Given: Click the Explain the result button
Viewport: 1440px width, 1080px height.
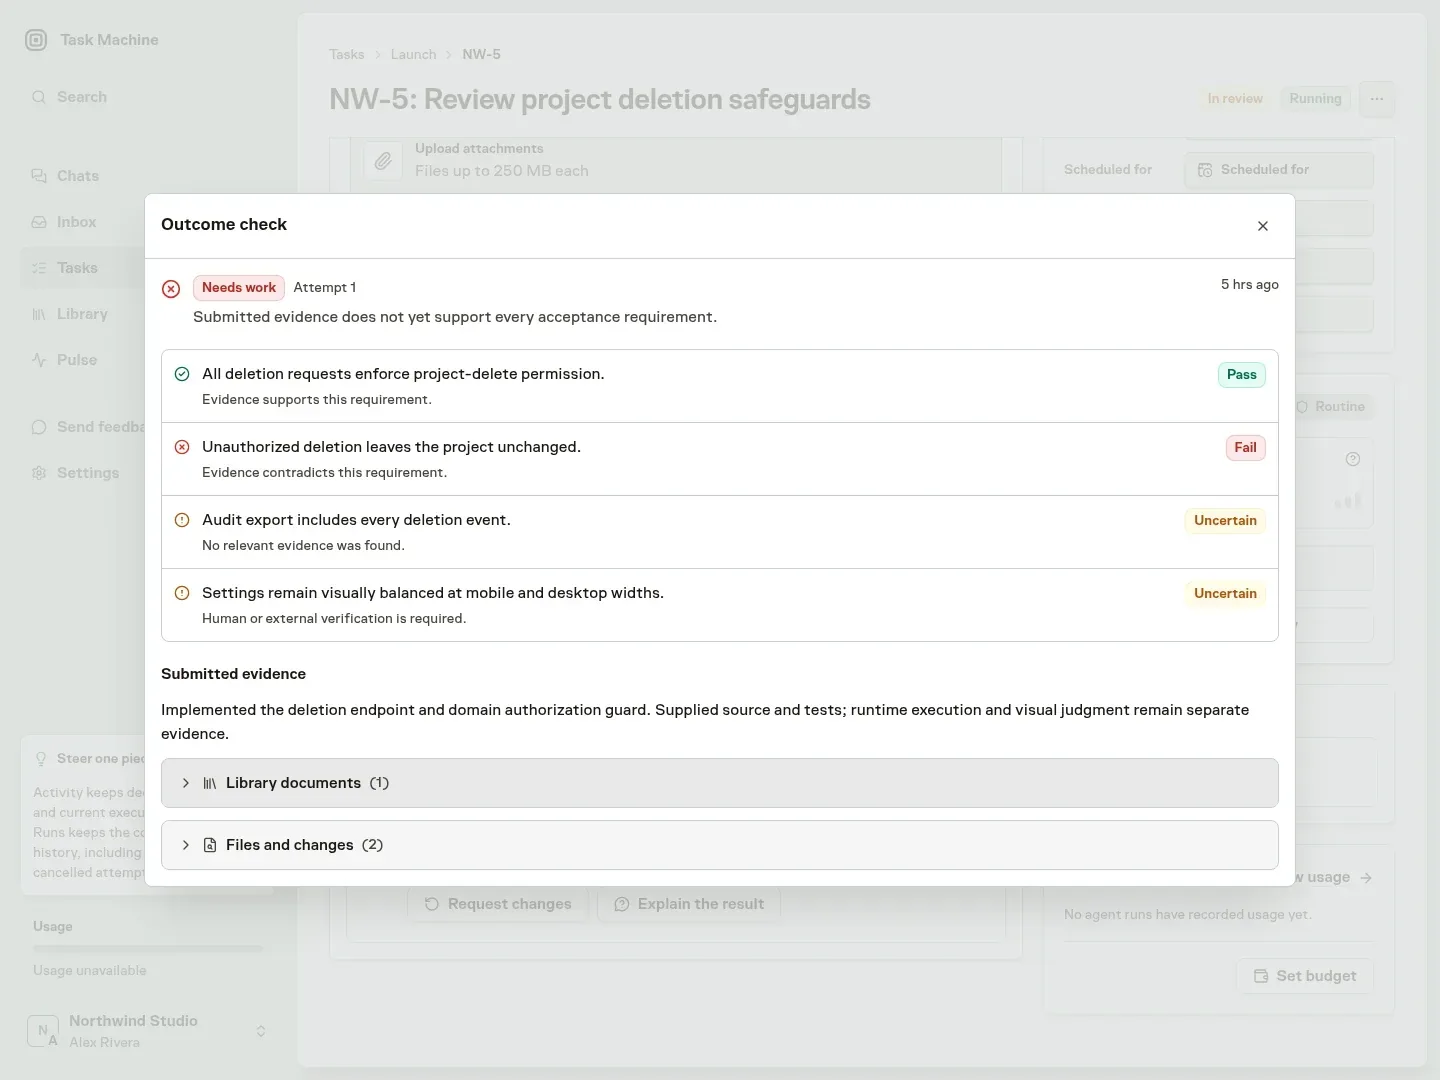Looking at the screenshot, I should click(689, 904).
